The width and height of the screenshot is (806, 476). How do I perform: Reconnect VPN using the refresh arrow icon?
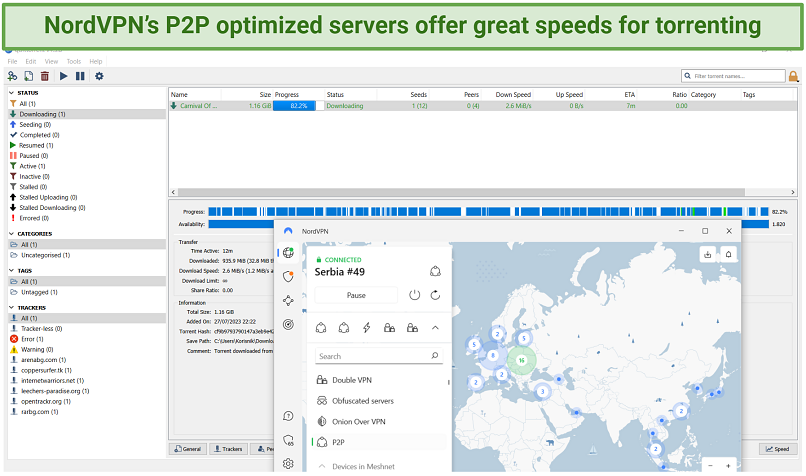point(435,295)
